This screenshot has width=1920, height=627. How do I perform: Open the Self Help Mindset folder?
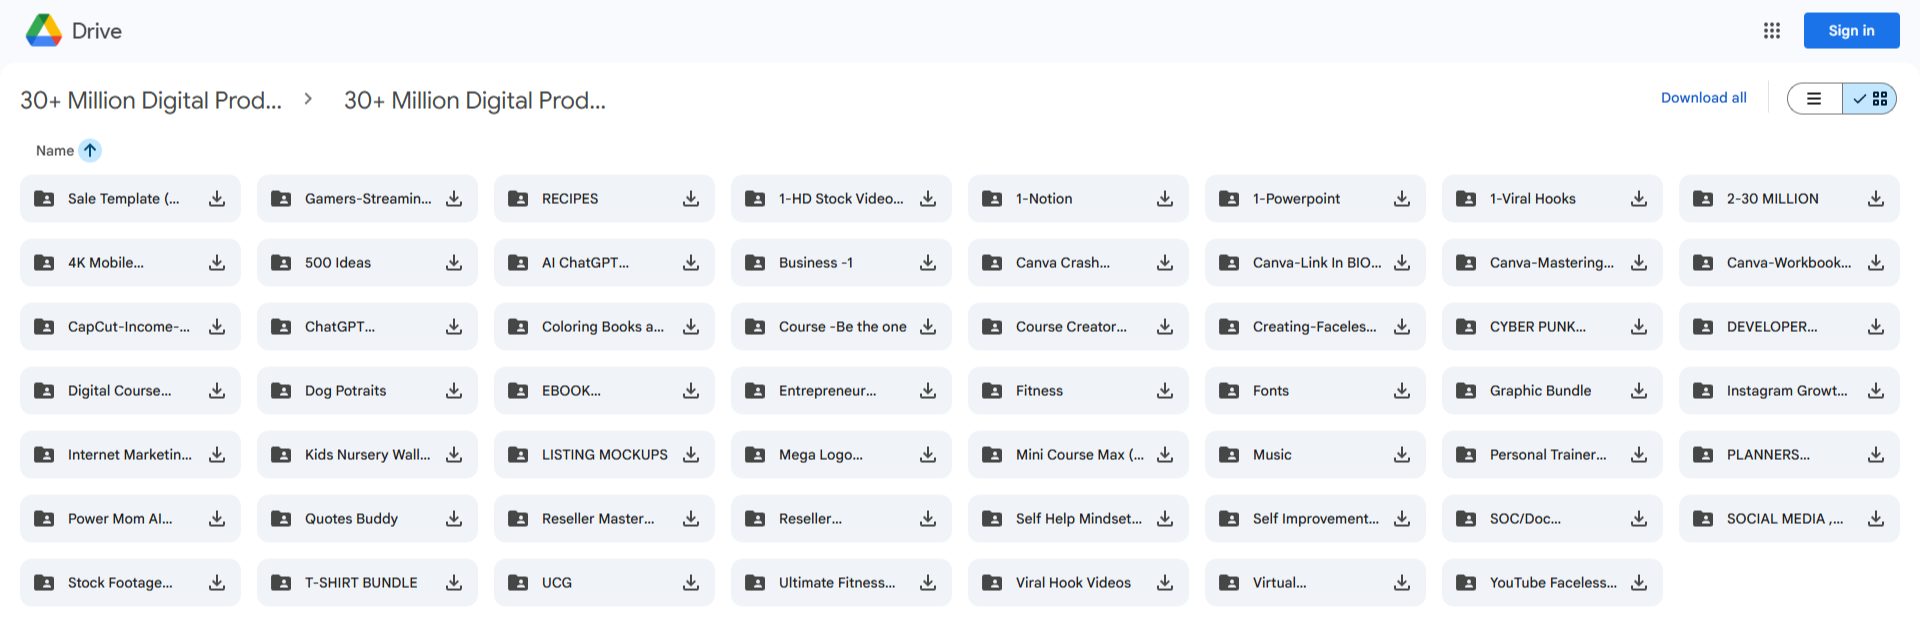click(1078, 519)
